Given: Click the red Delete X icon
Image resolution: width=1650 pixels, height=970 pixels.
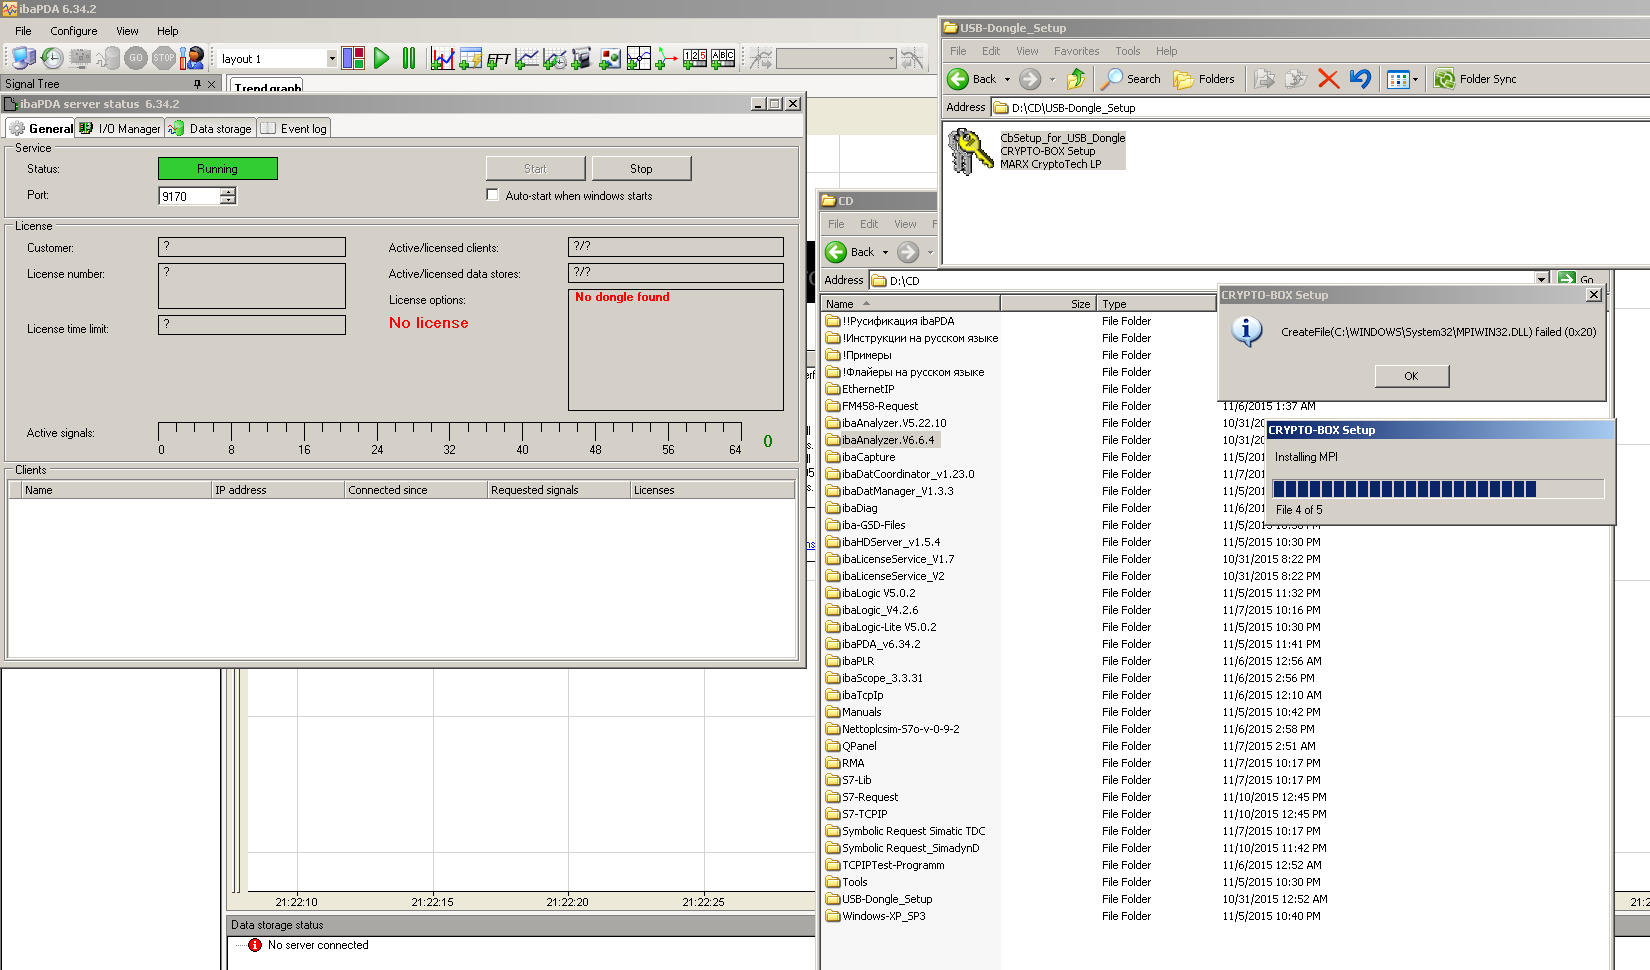Looking at the screenshot, I should [x=1328, y=79].
